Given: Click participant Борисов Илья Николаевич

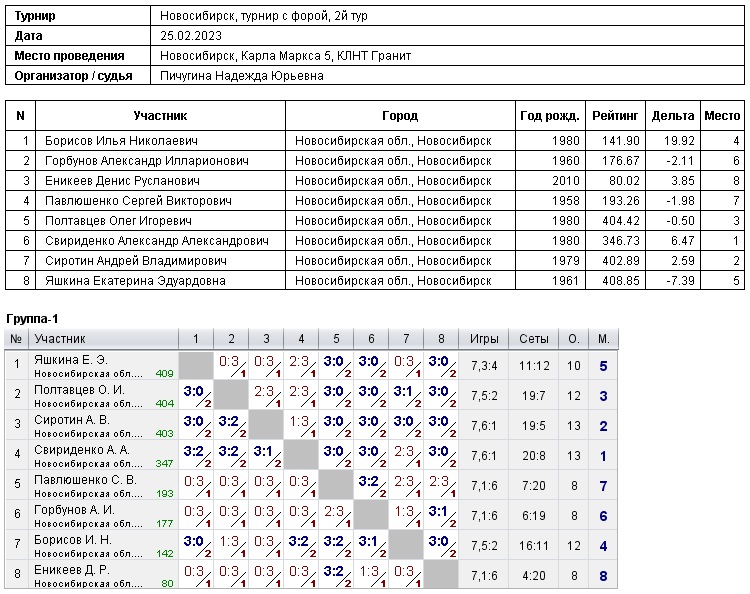Looking at the screenshot, I should tap(121, 141).
